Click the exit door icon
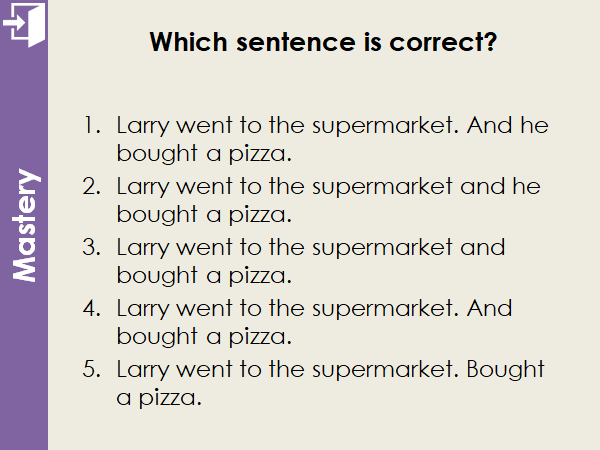This screenshot has height=450, width=600. click(24, 23)
